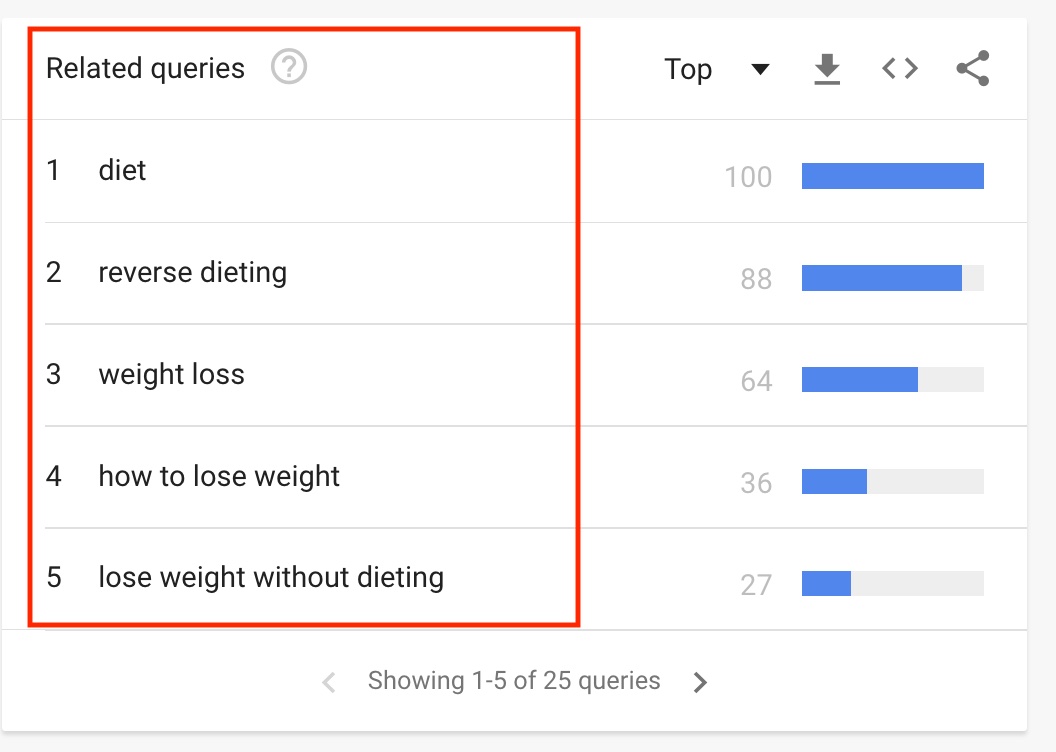Open the 'diet' related query
1056x752 pixels.
[x=122, y=171]
